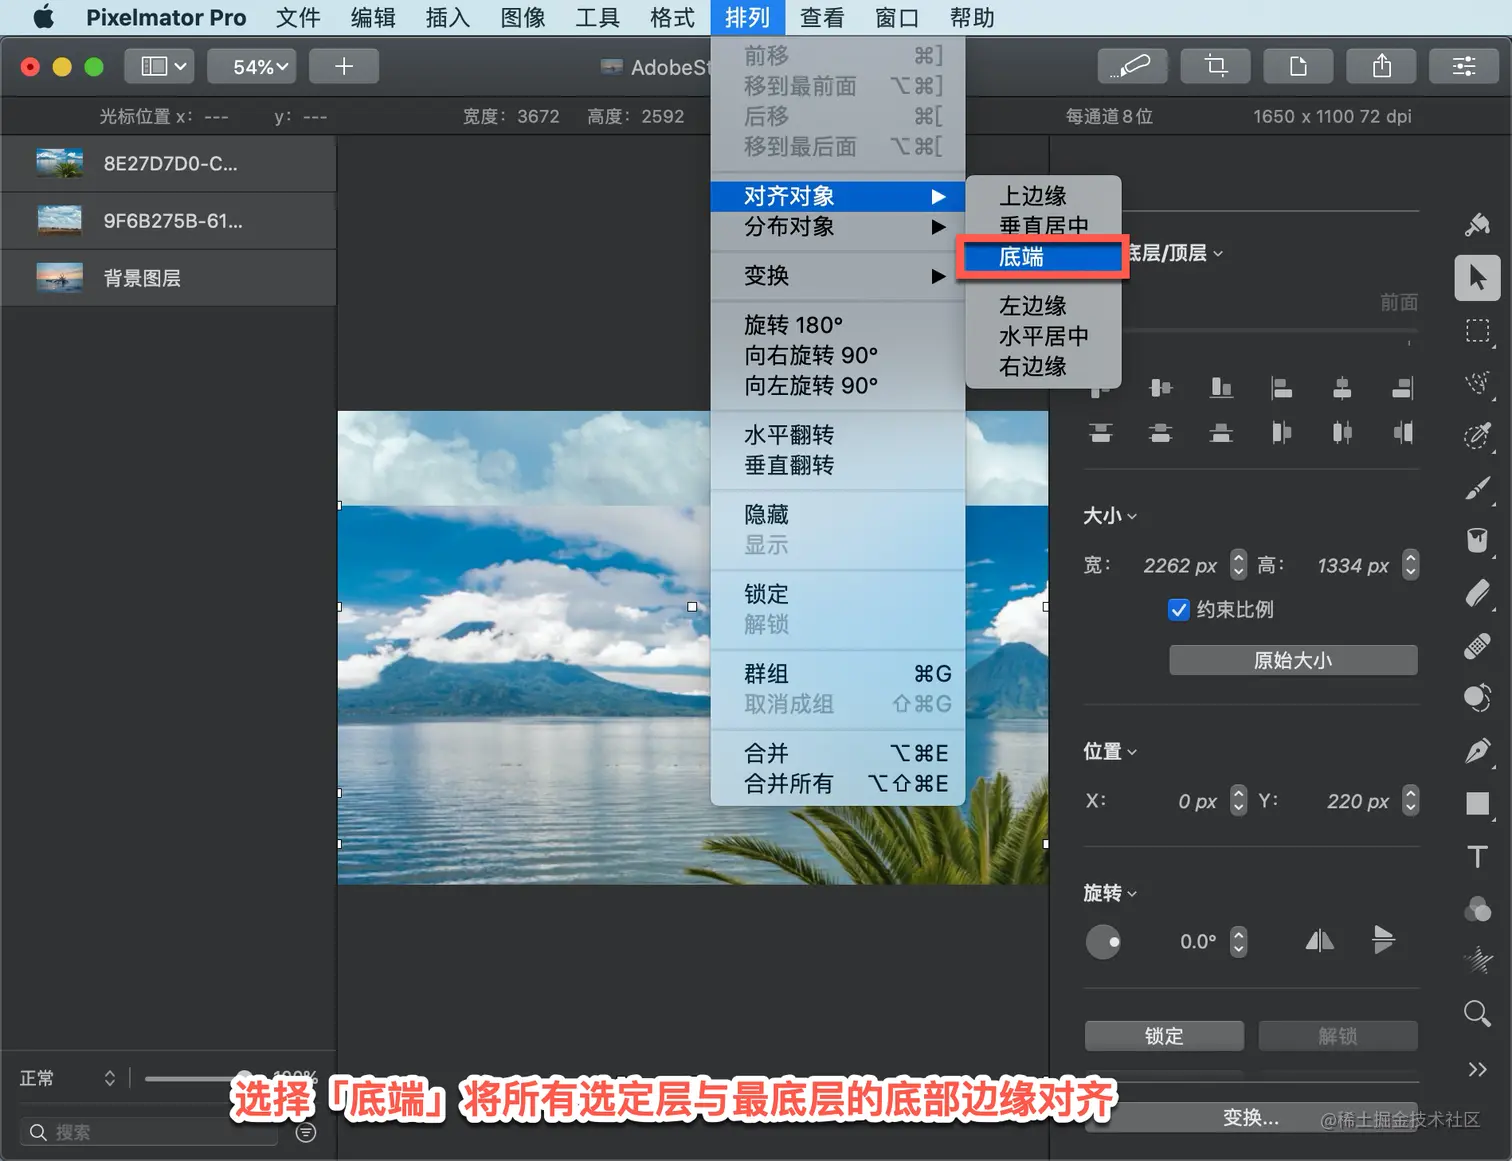The width and height of the screenshot is (1512, 1161).
Task: Click the layer 搜索 search field
Action: 148,1132
